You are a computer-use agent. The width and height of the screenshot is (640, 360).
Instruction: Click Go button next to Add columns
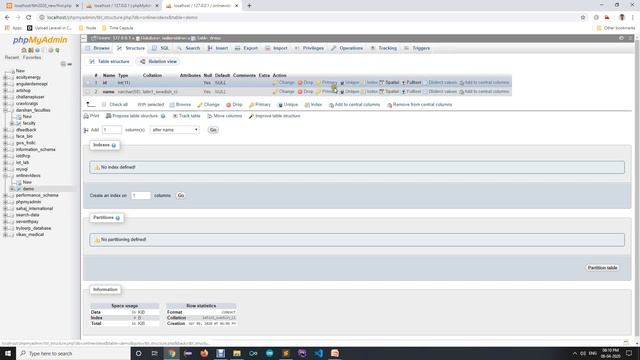tap(213, 130)
